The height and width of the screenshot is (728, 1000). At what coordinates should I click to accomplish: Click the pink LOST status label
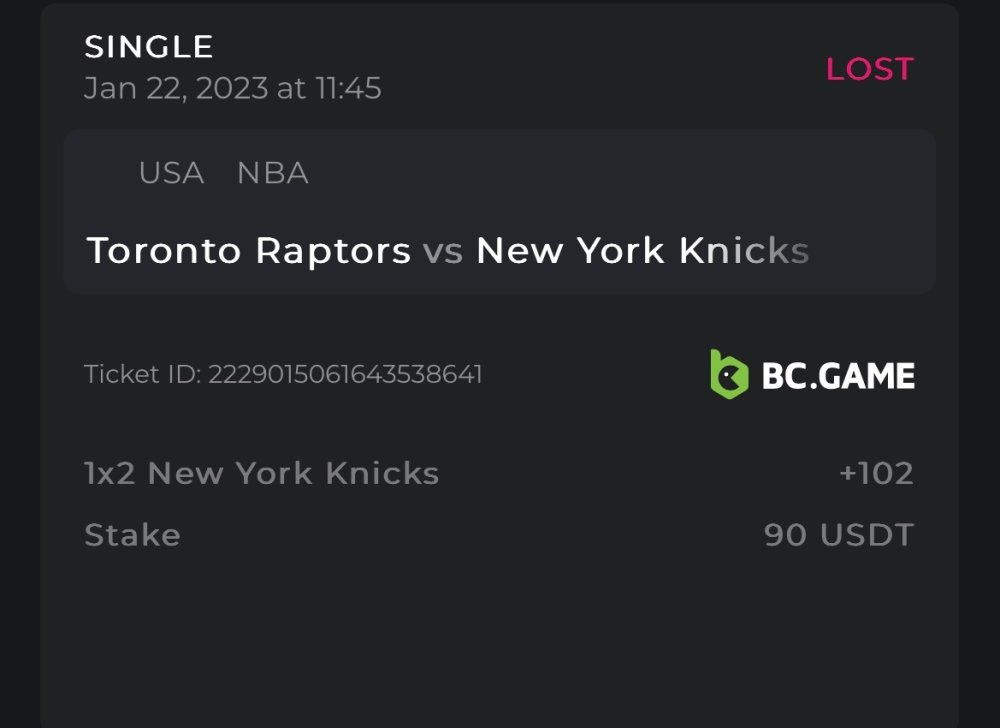(x=869, y=69)
